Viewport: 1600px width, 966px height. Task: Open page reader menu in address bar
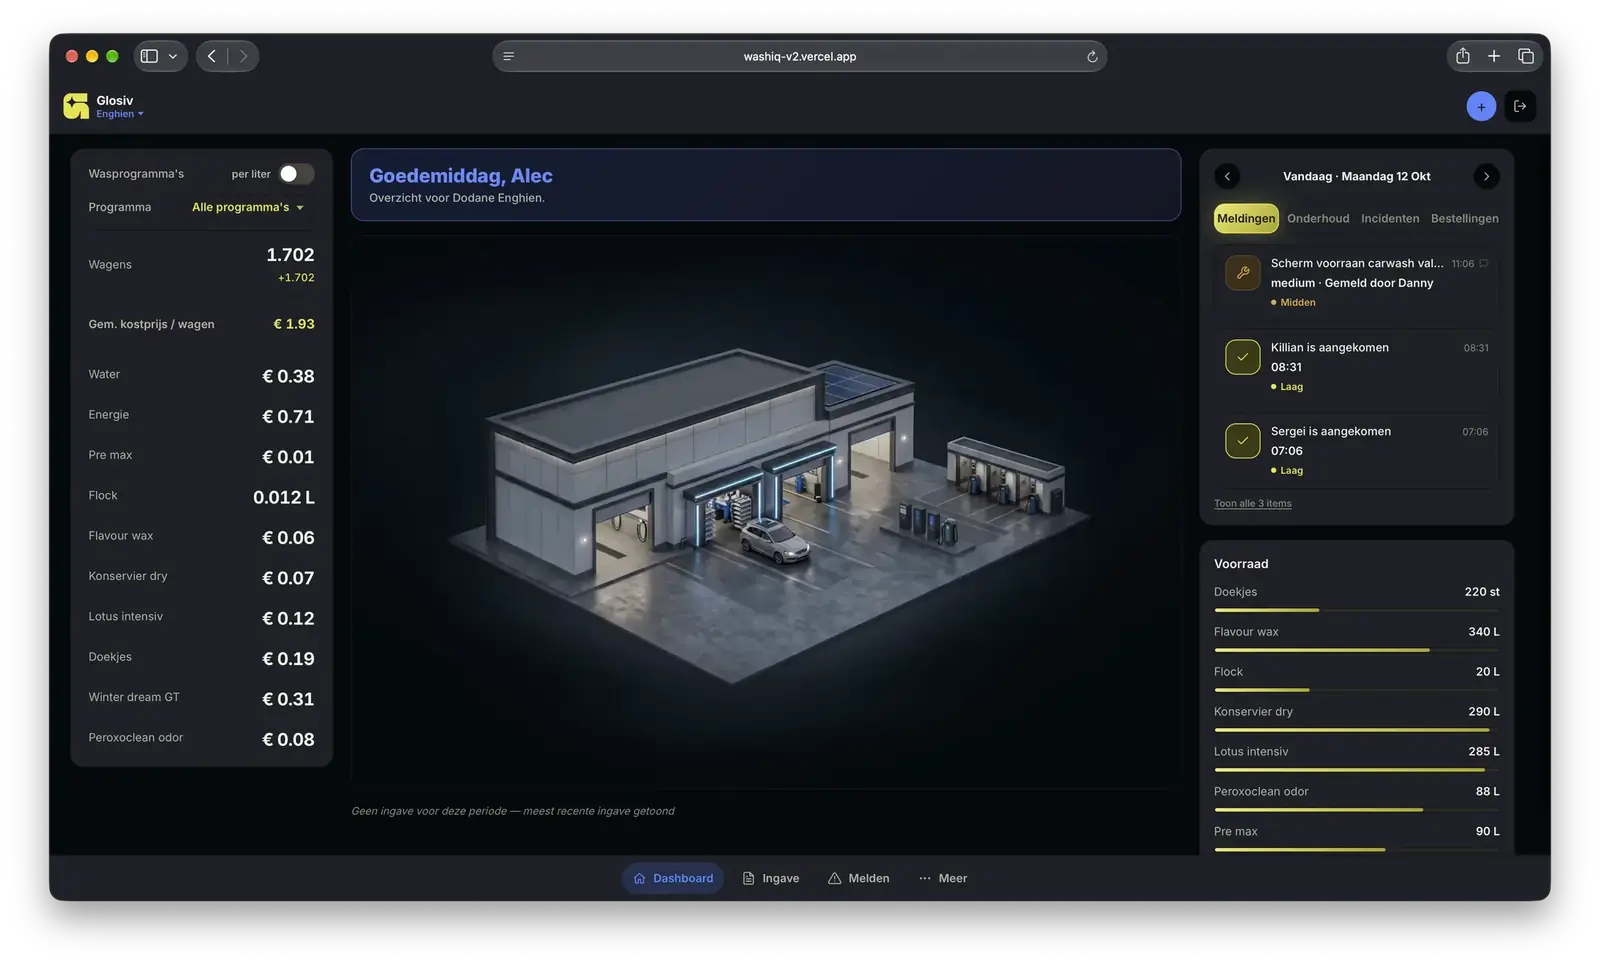509,57
